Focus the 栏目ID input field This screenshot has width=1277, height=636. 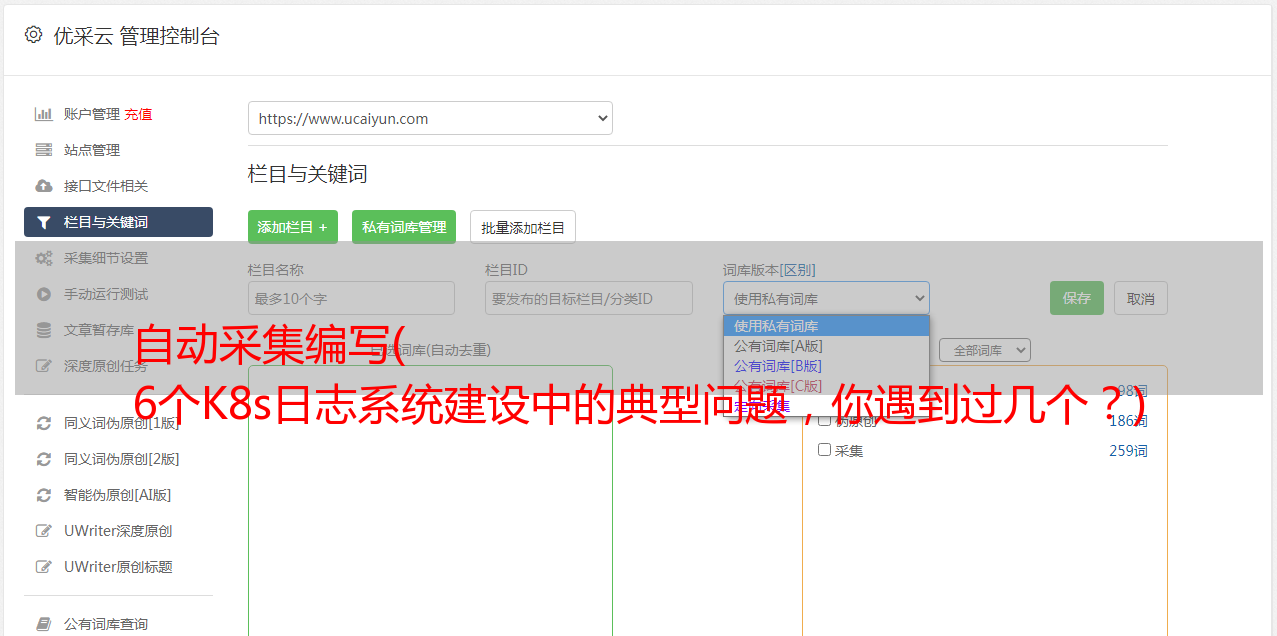589,298
